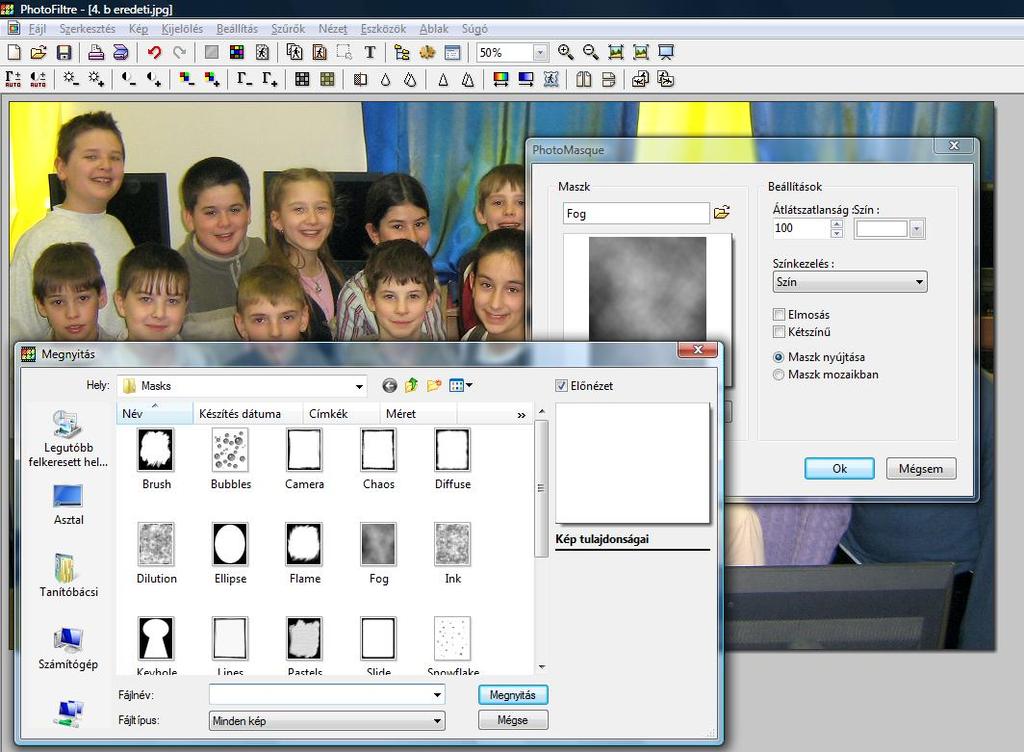1024x752 pixels.
Task: Expand hidden columns chevron in file list
Action: point(521,415)
